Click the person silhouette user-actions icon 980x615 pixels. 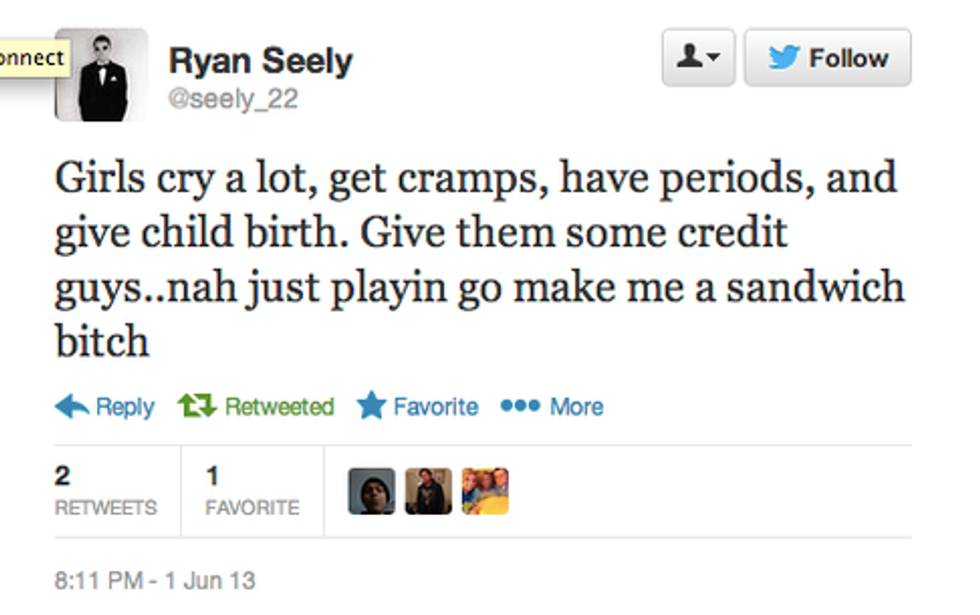pyautogui.click(x=691, y=59)
